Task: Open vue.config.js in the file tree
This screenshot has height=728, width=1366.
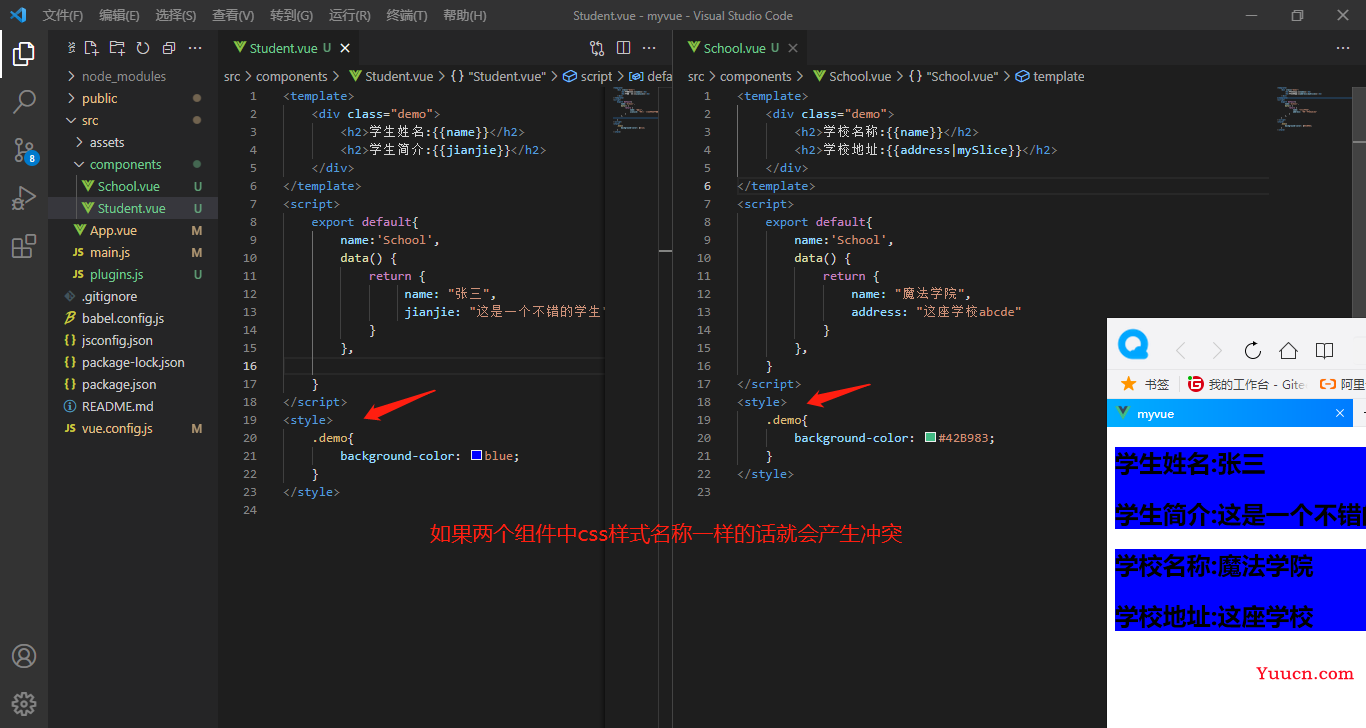Action: tap(133, 428)
